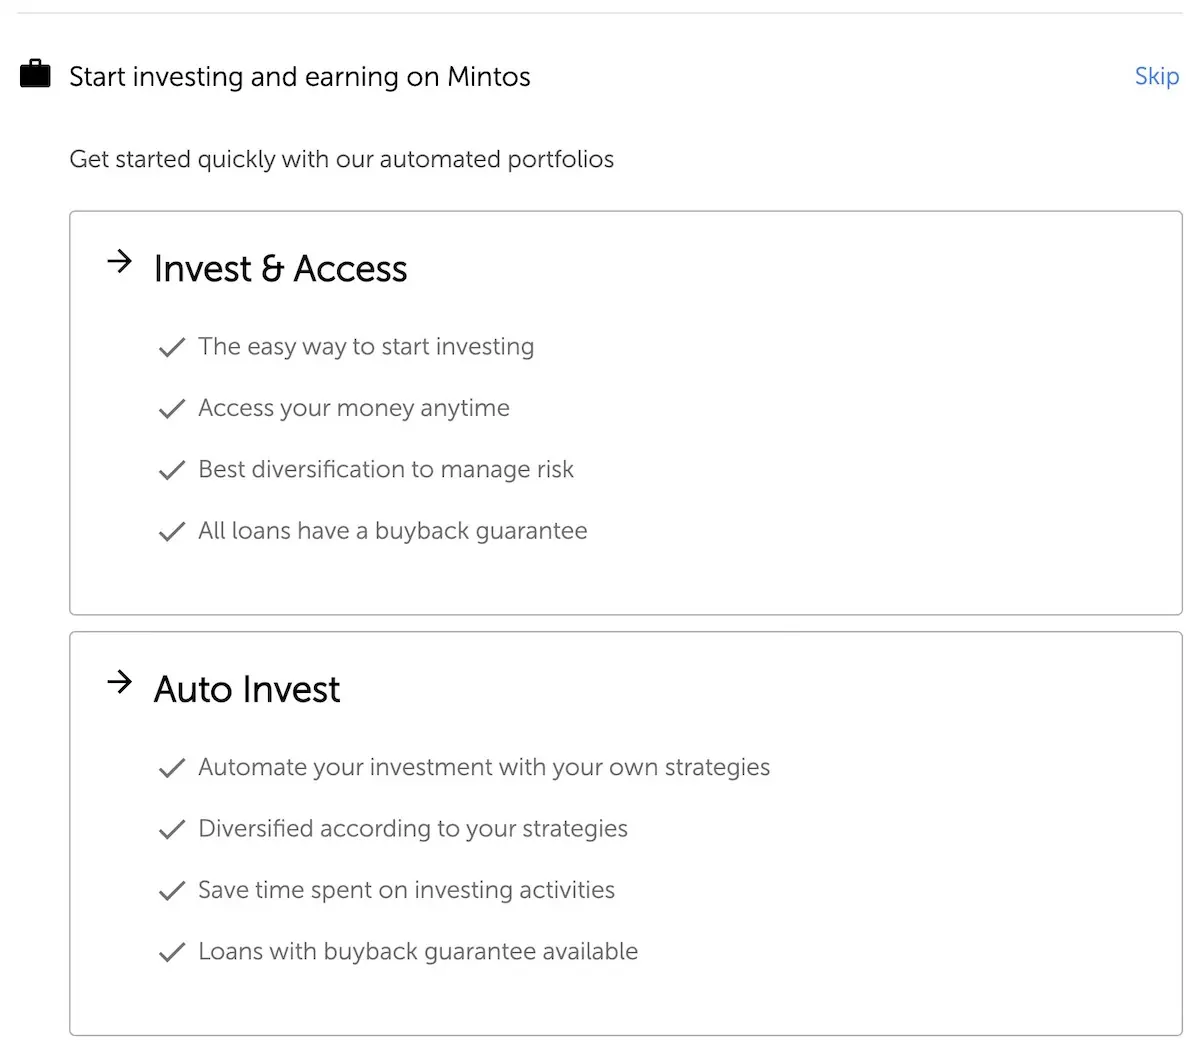Select the Invest & Access card
The image size is (1200, 1047).
pyautogui.click(x=626, y=413)
